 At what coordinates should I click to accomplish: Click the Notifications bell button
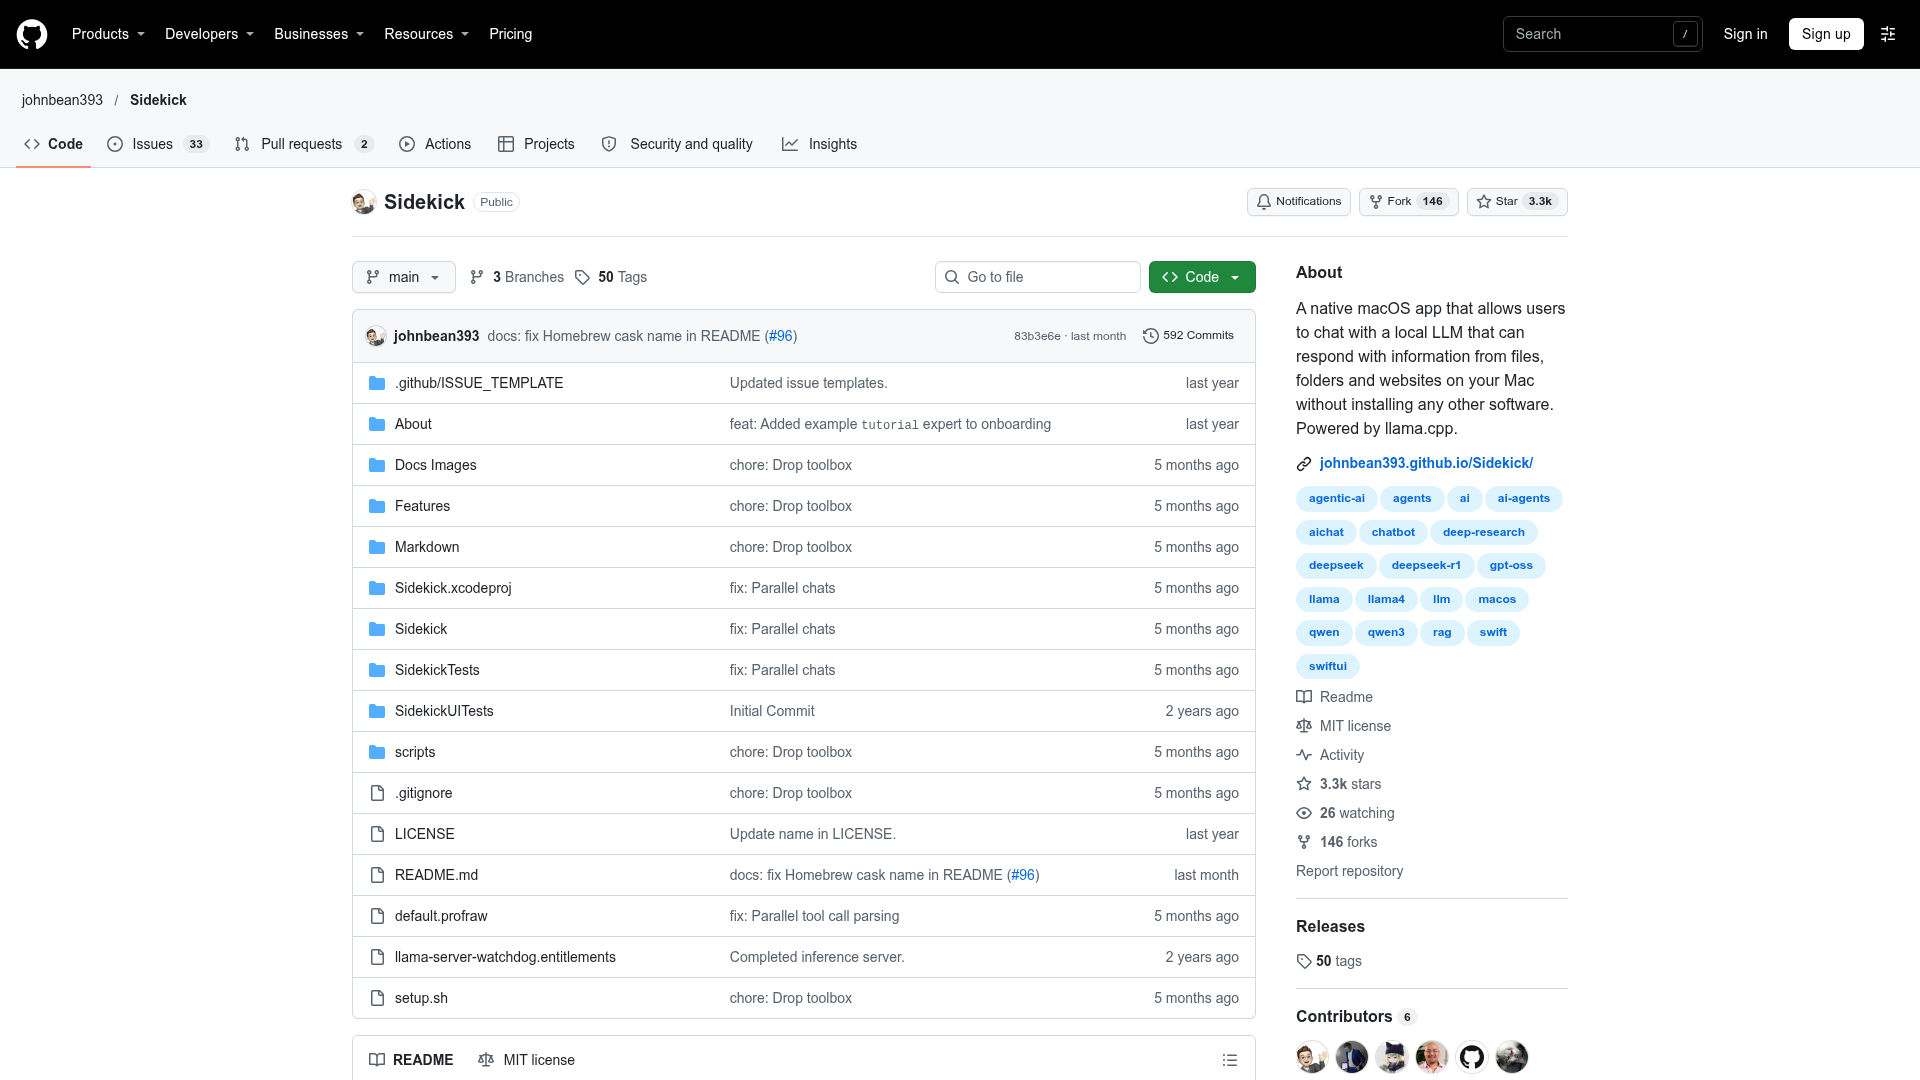pyautogui.click(x=1298, y=202)
